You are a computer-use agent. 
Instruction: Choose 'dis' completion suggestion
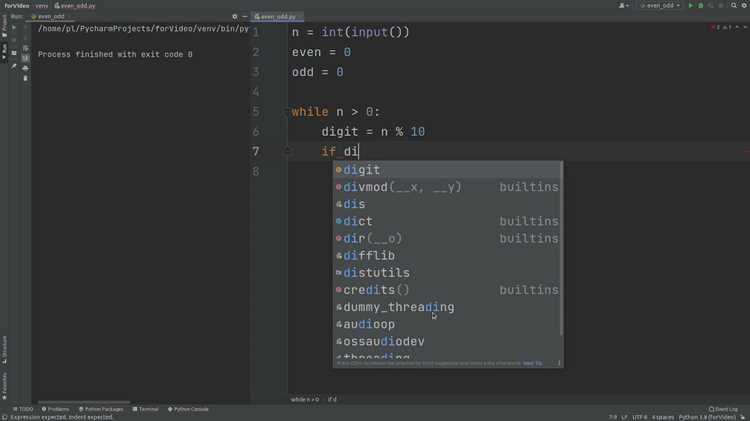[x=448, y=204]
